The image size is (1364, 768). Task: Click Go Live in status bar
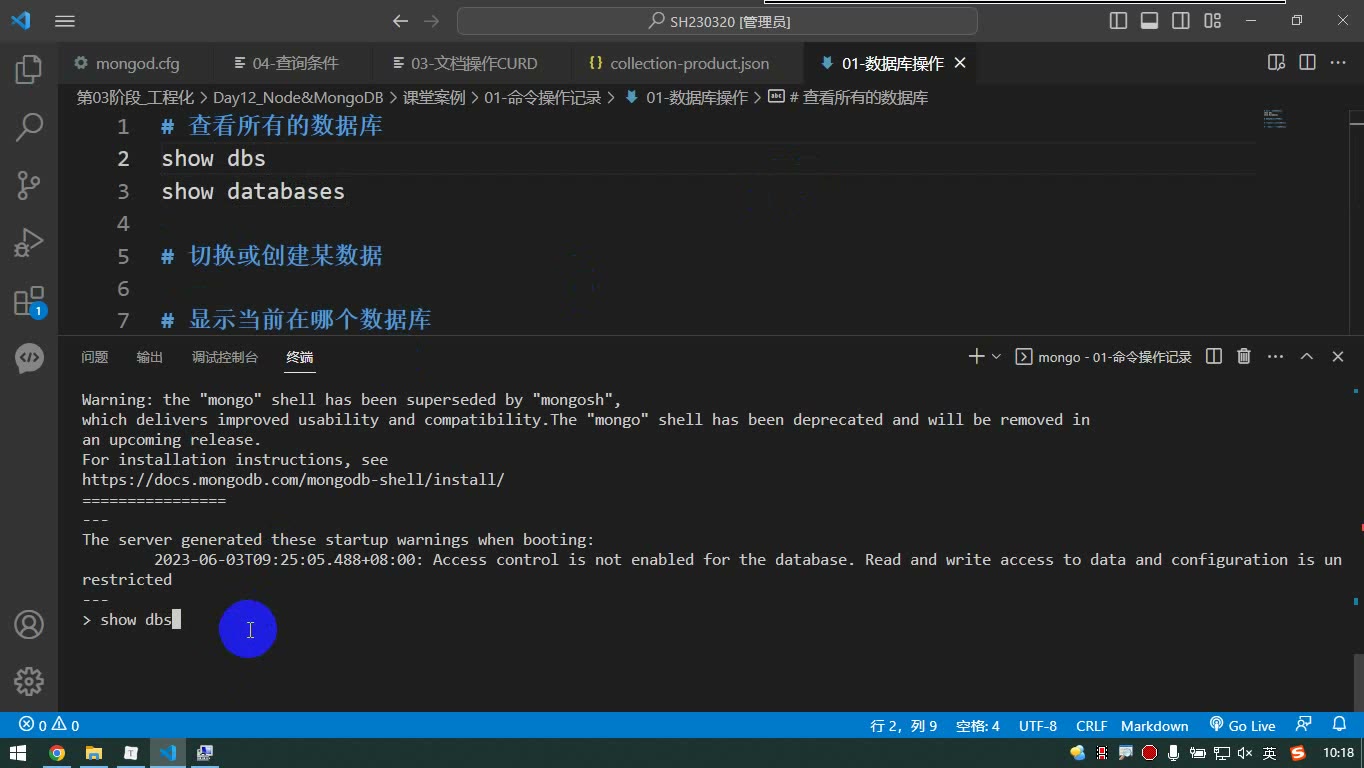point(1242,725)
